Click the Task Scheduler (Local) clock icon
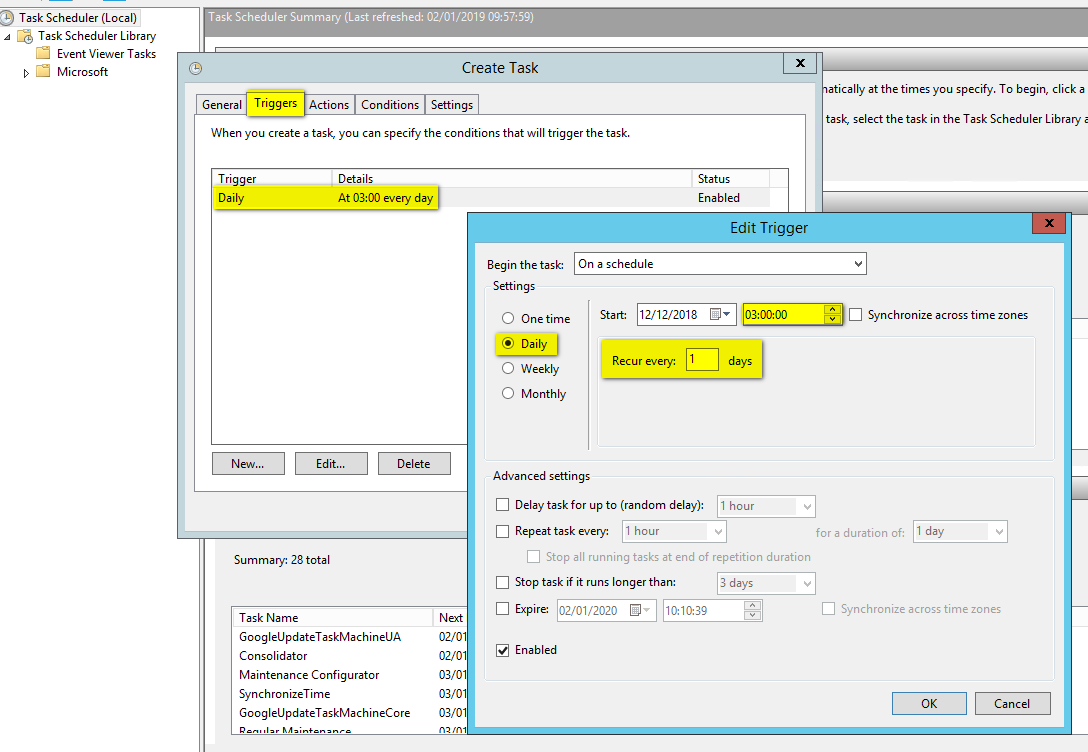 tap(9, 18)
